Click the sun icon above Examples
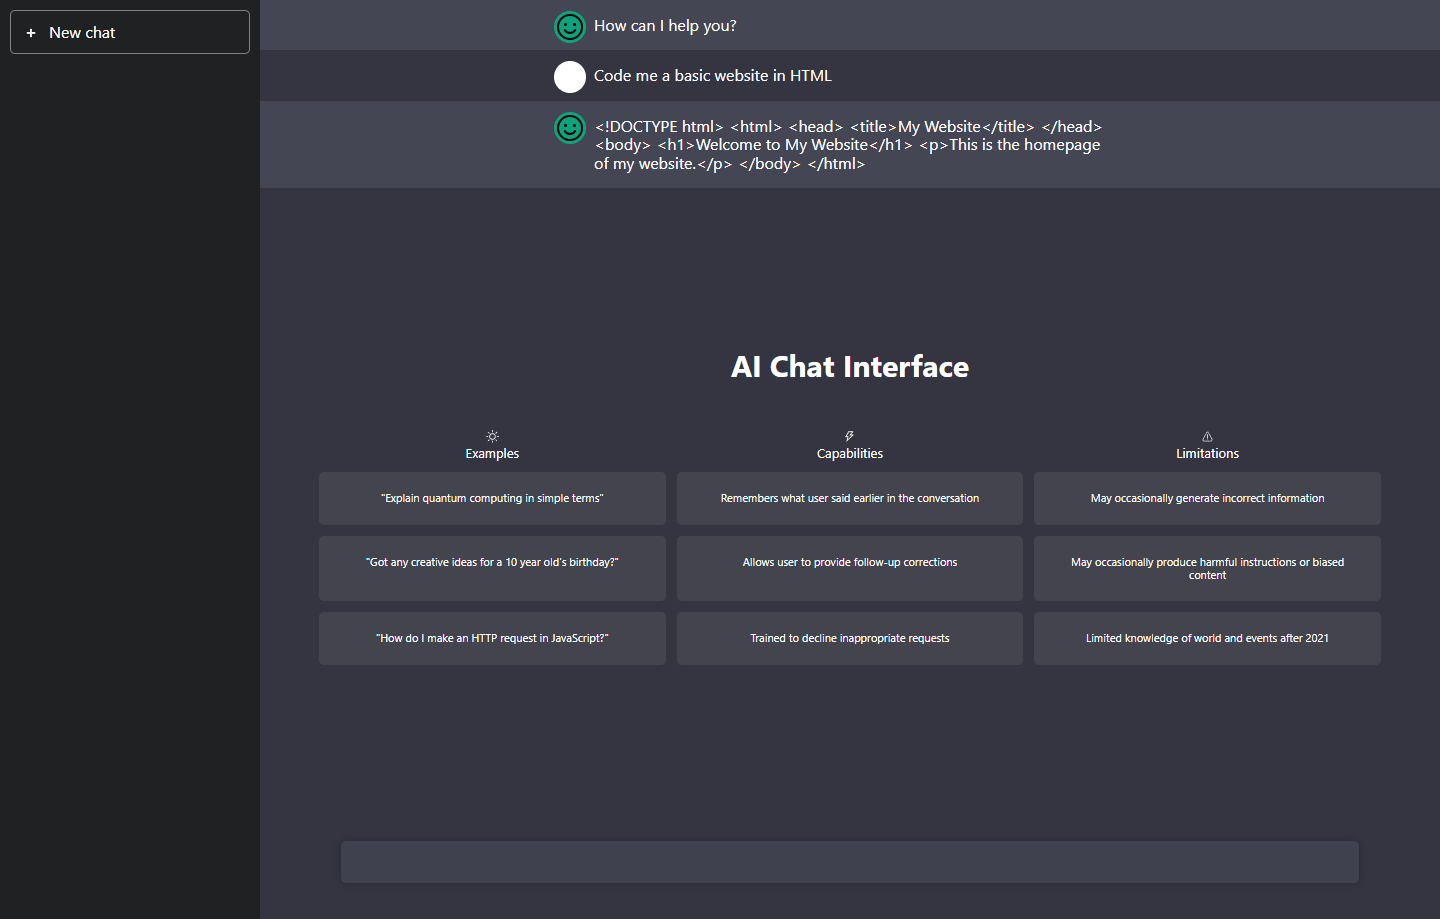 tap(492, 435)
